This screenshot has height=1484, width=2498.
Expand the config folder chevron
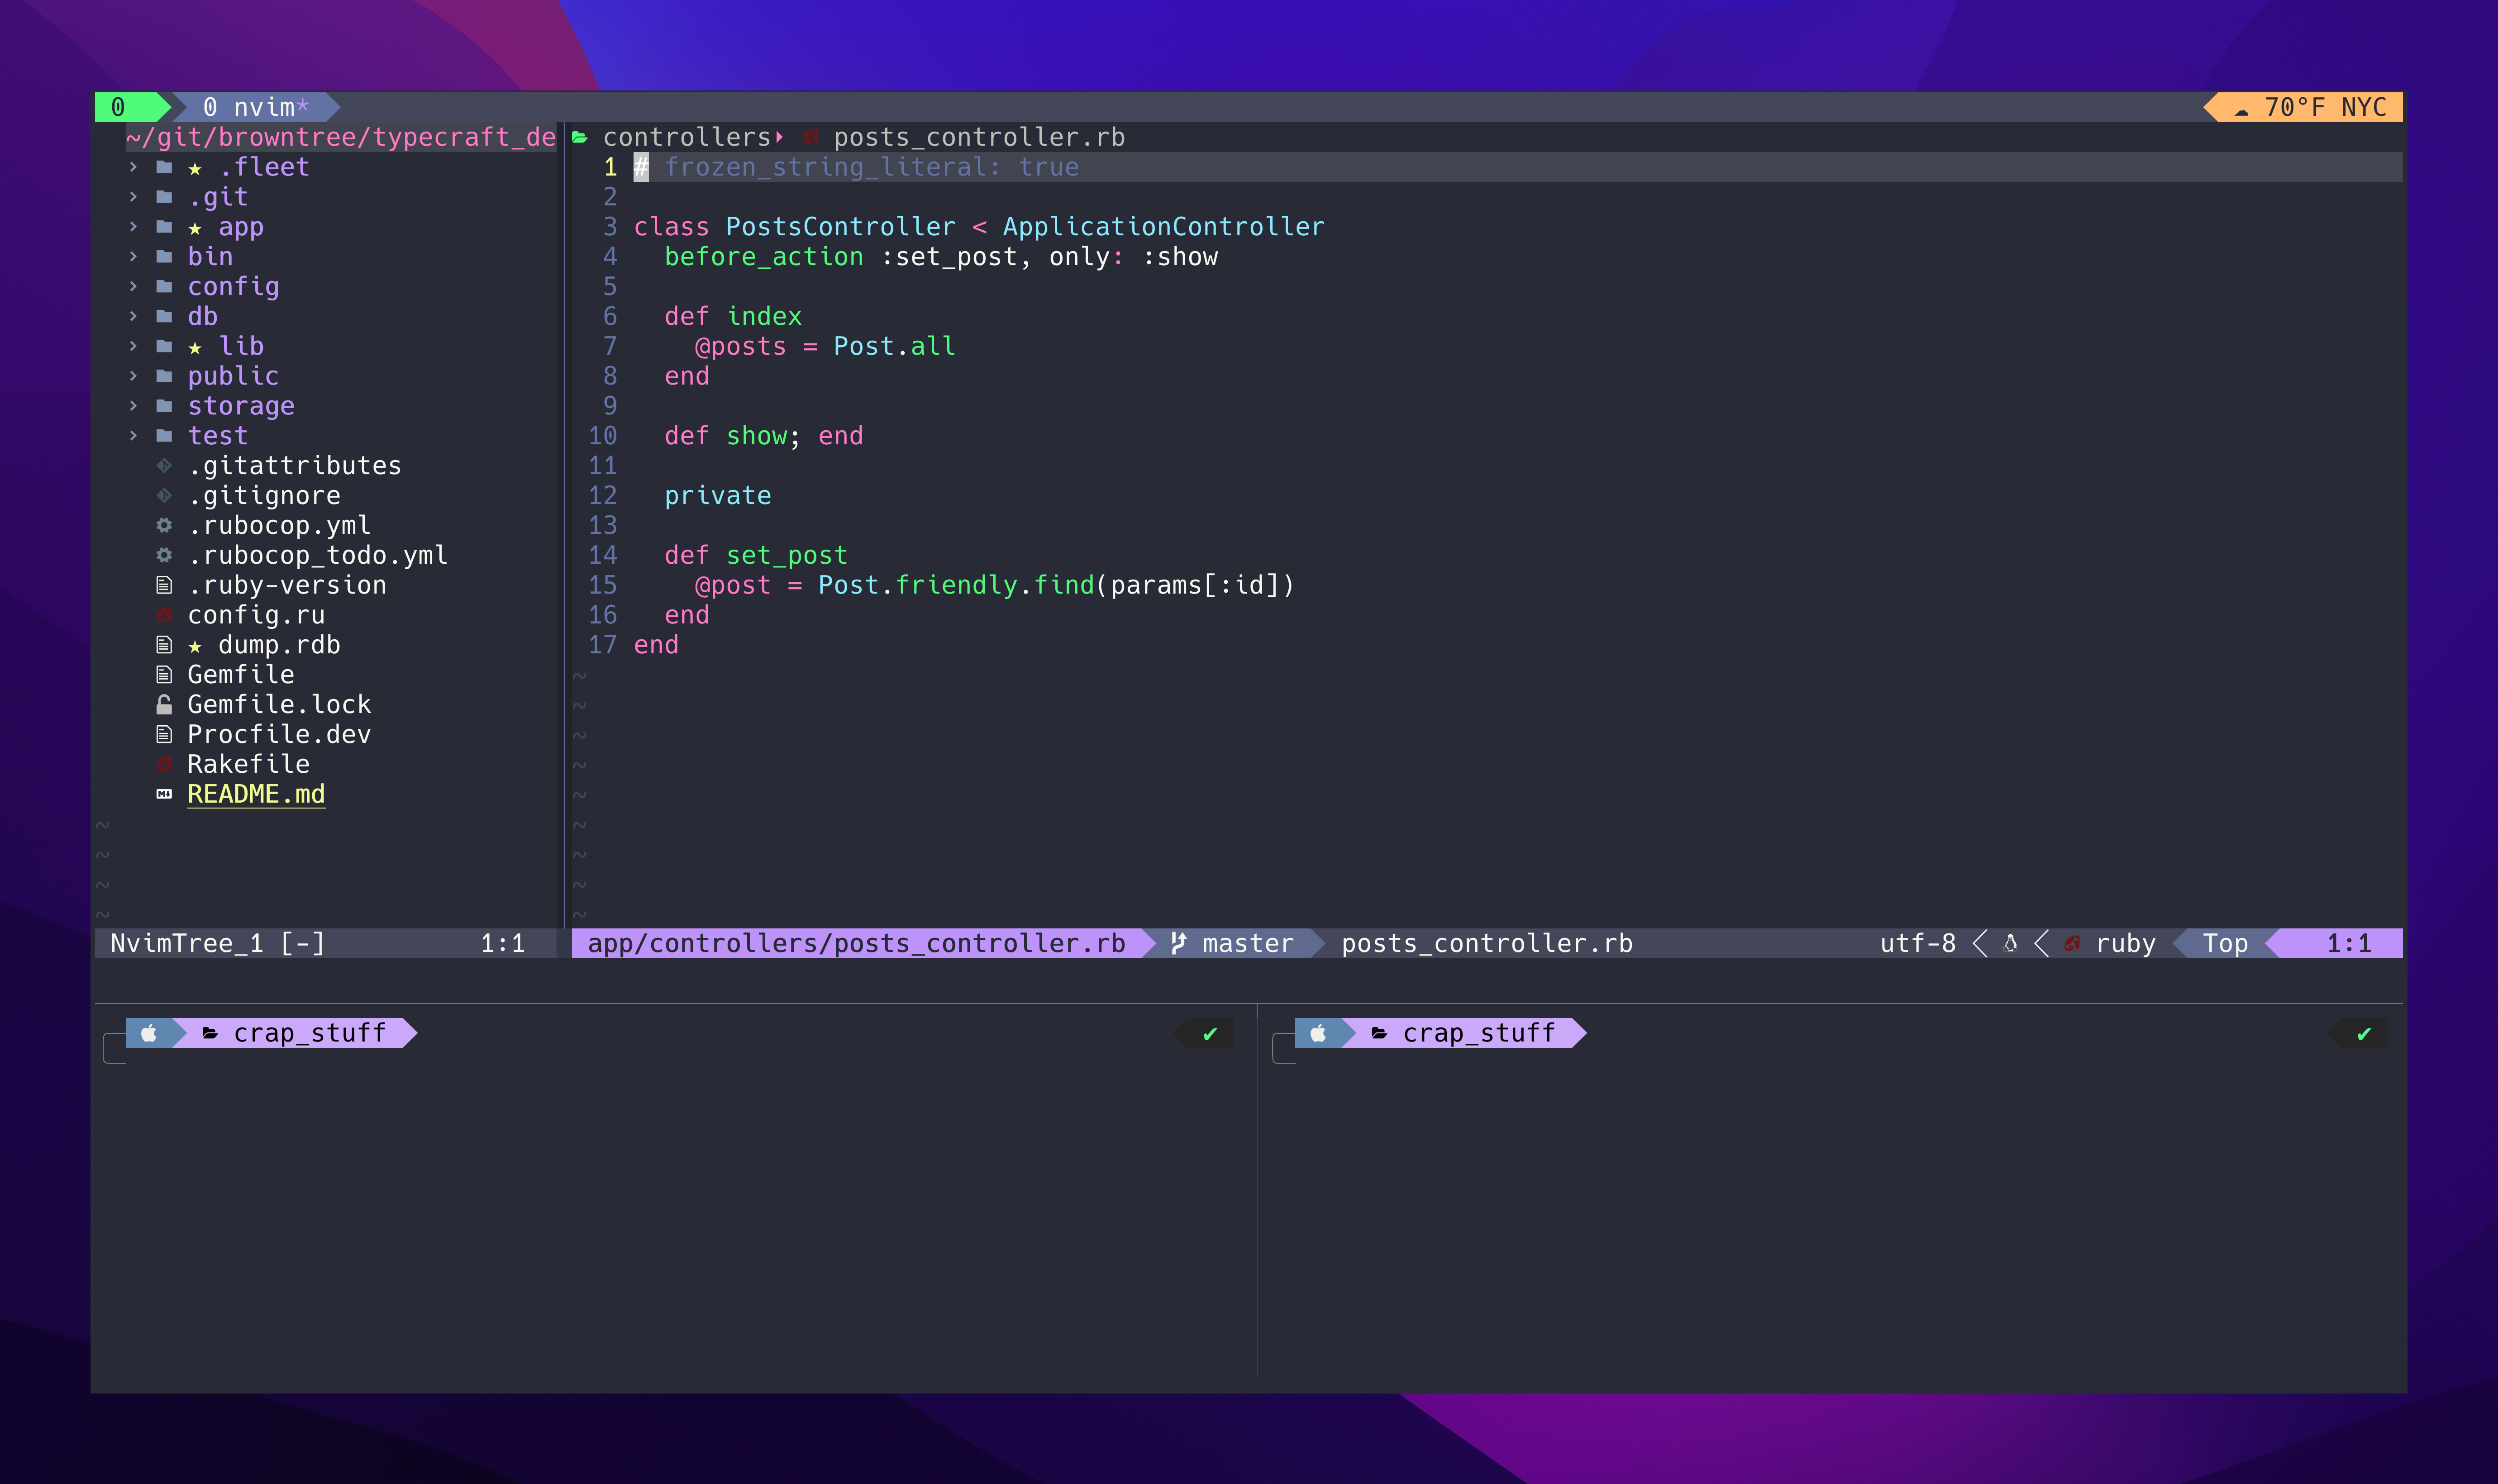click(x=133, y=287)
